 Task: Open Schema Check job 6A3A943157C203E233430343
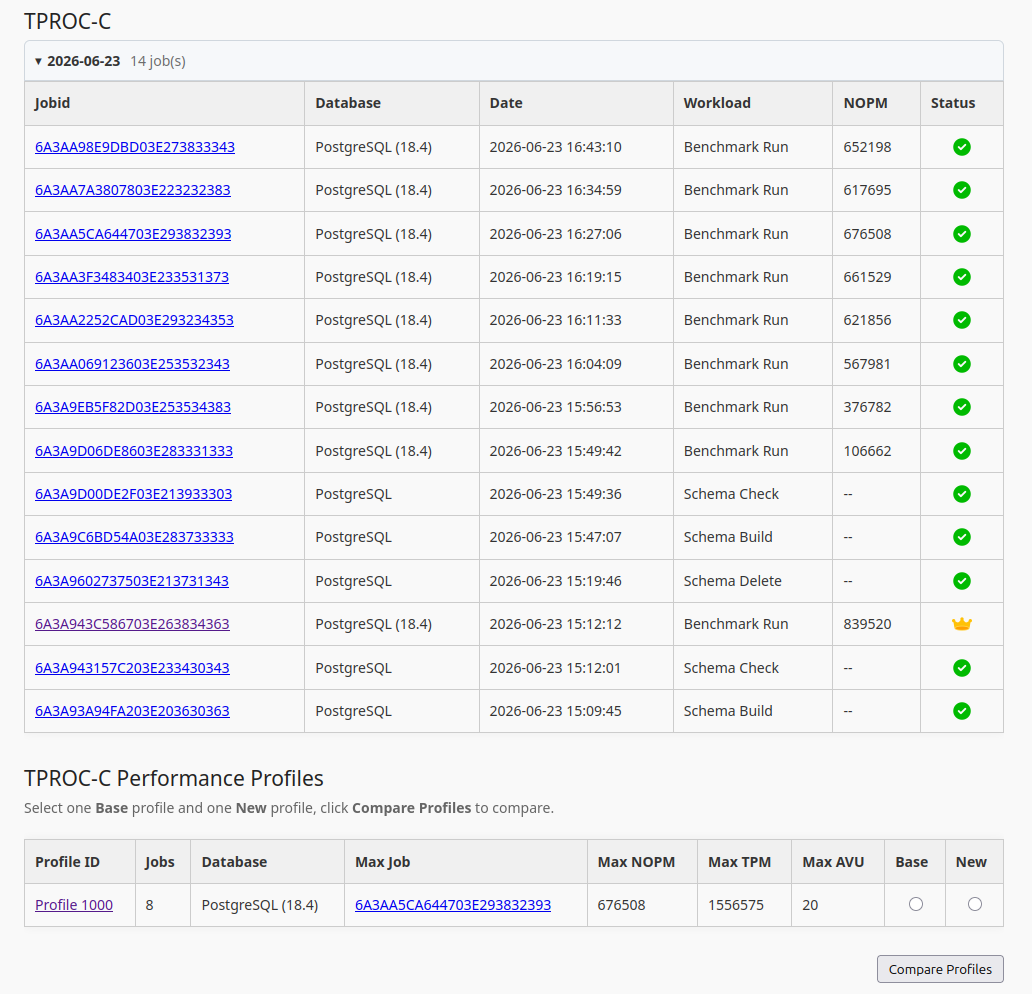click(x=132, y=668)
